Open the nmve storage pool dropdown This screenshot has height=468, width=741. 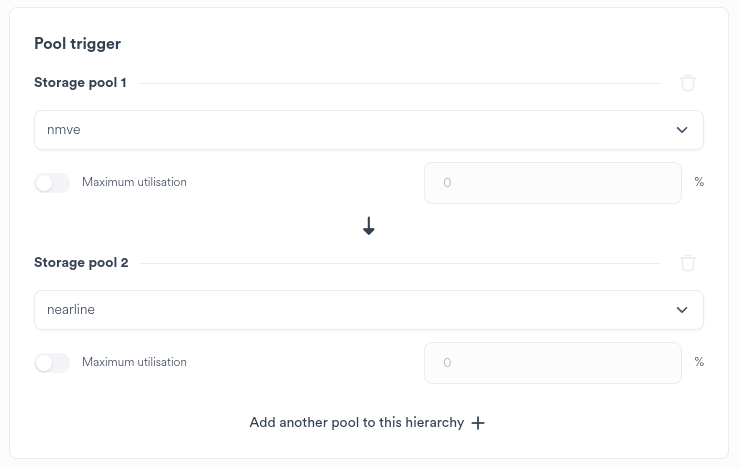pos(360,130)
